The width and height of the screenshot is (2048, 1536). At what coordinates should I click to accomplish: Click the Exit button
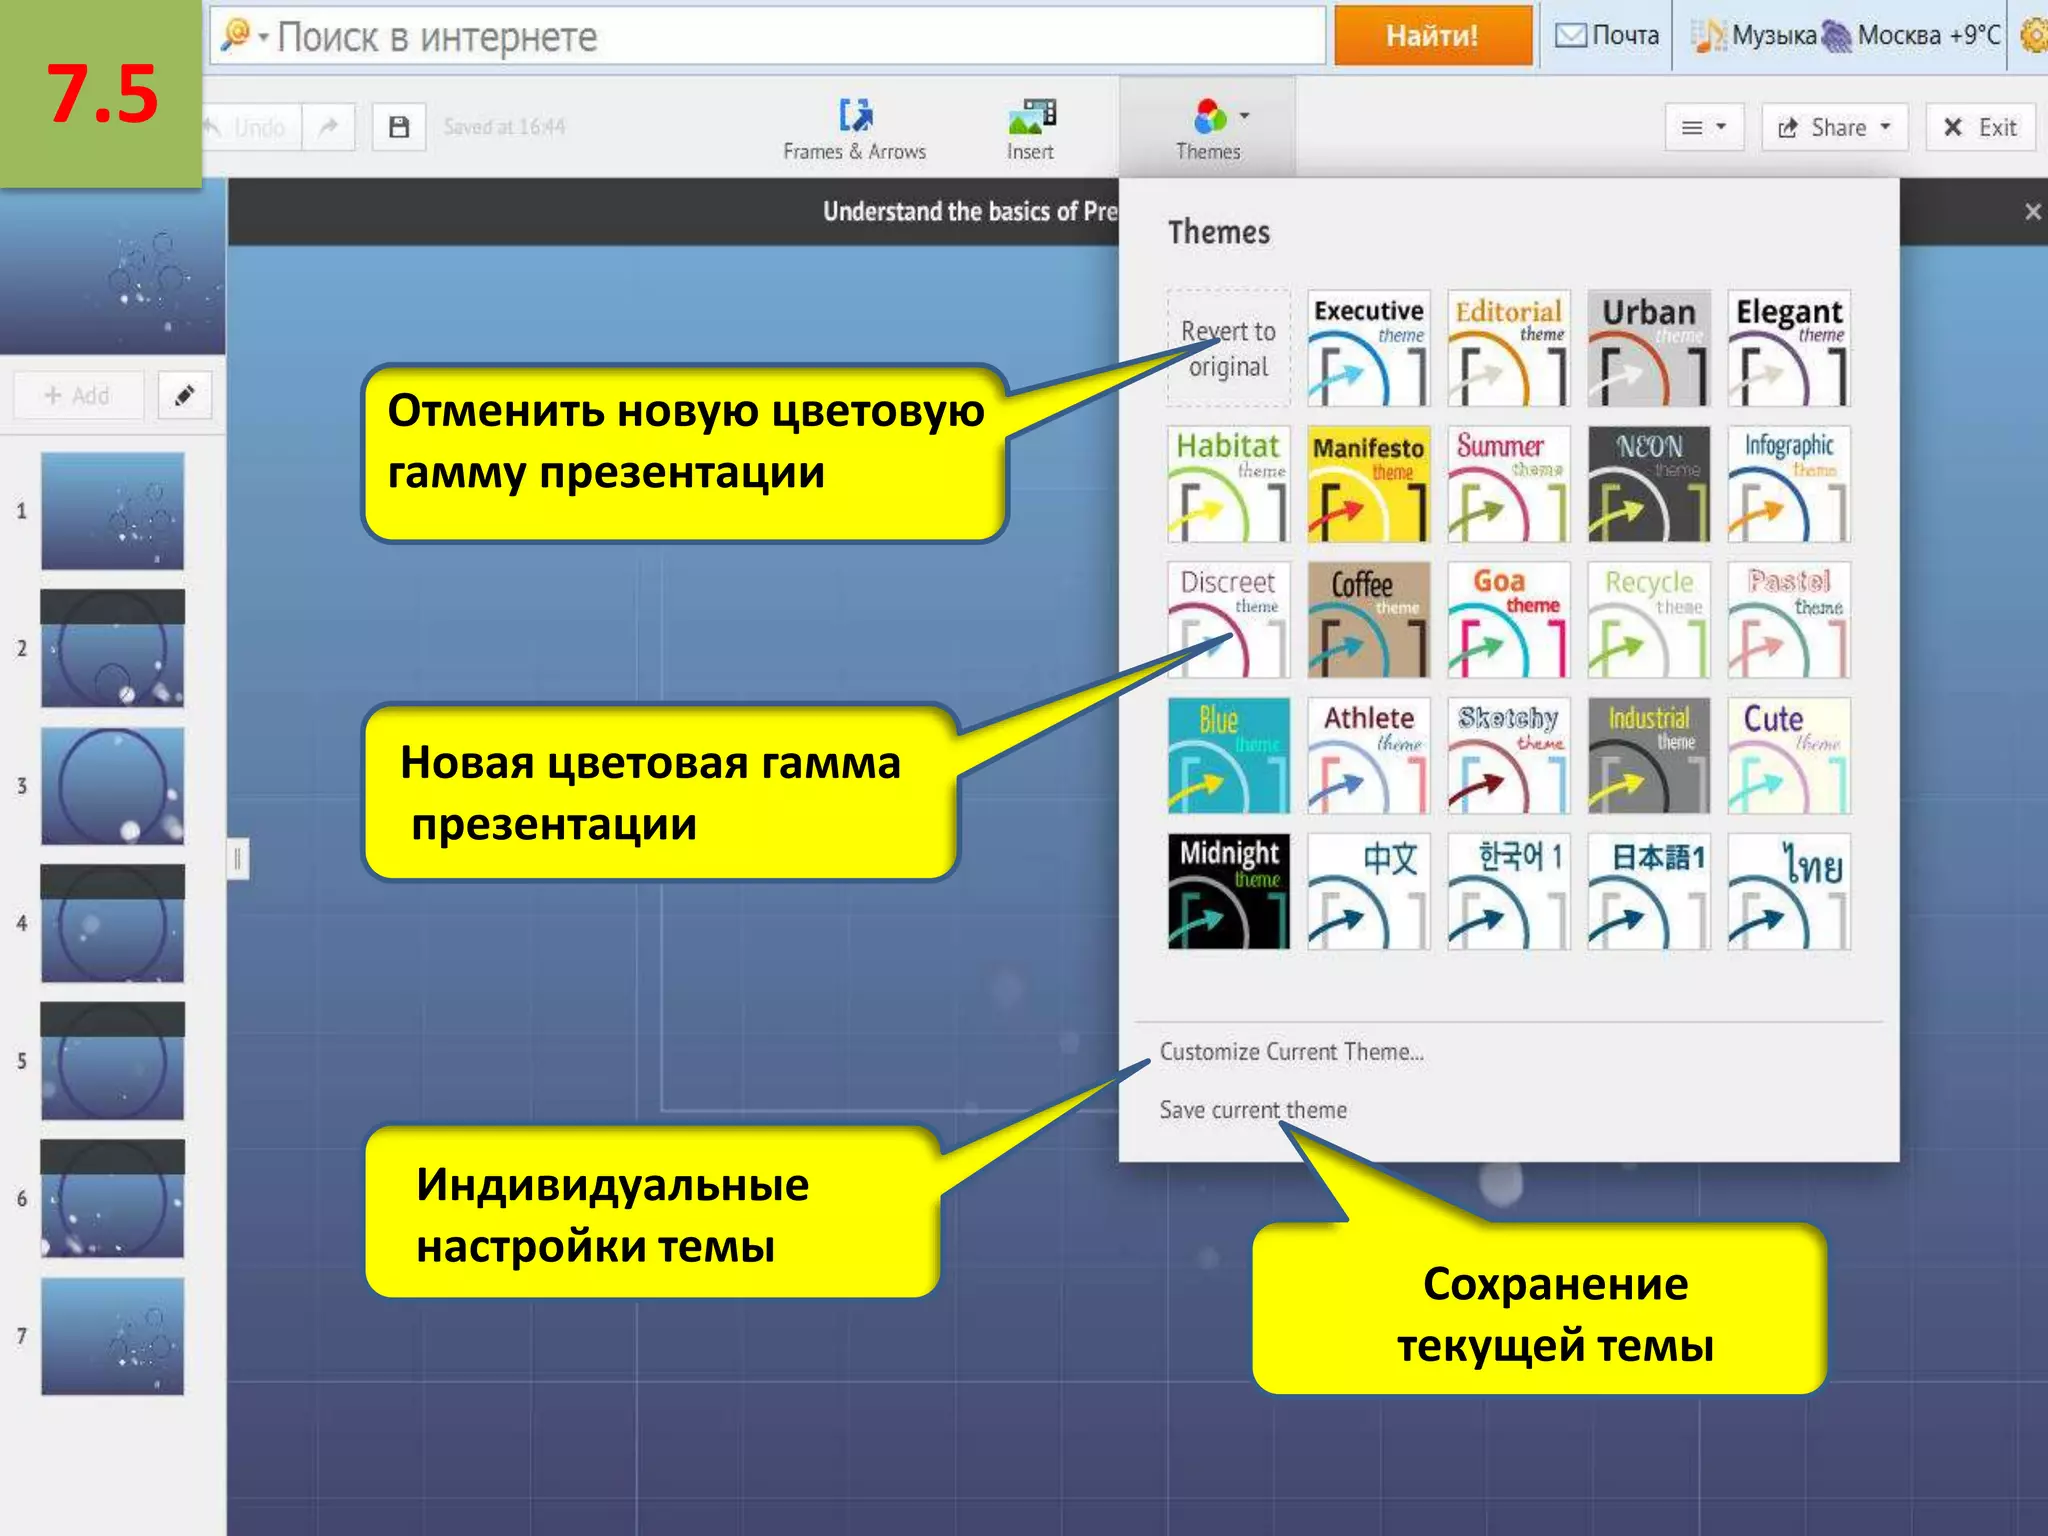1980,127
